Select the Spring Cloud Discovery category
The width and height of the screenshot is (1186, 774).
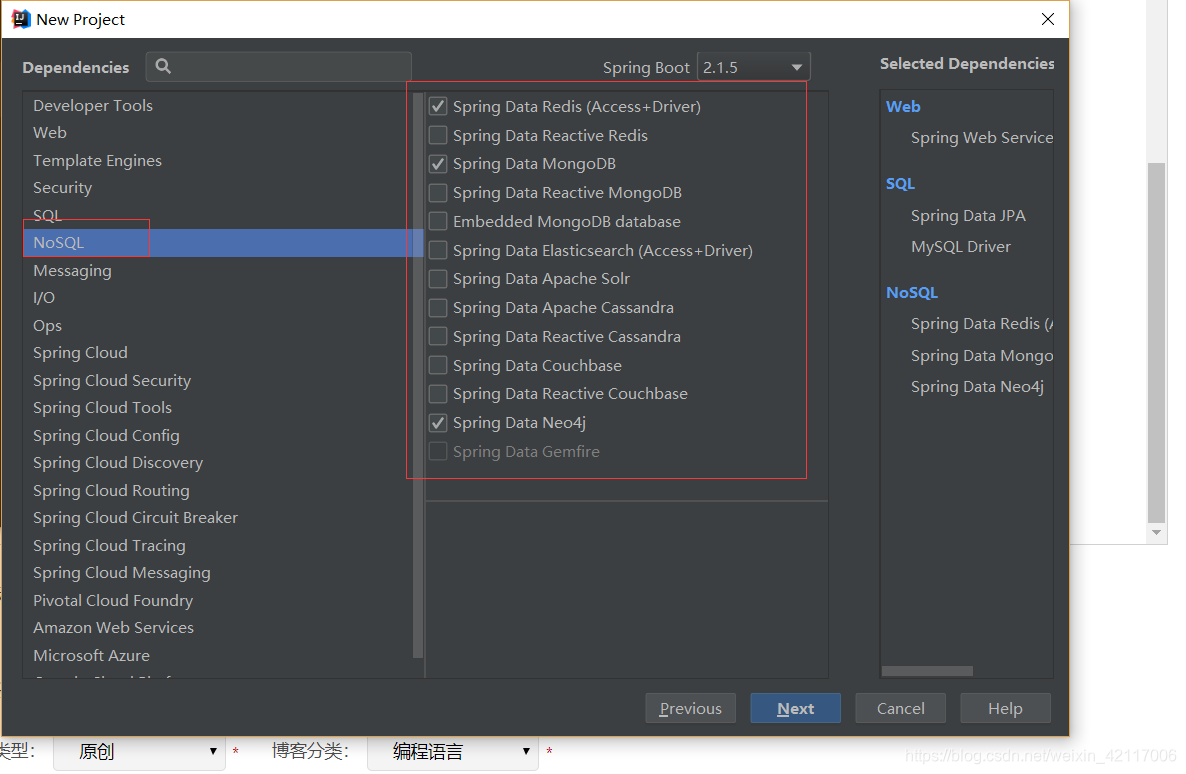coord(118,462)
